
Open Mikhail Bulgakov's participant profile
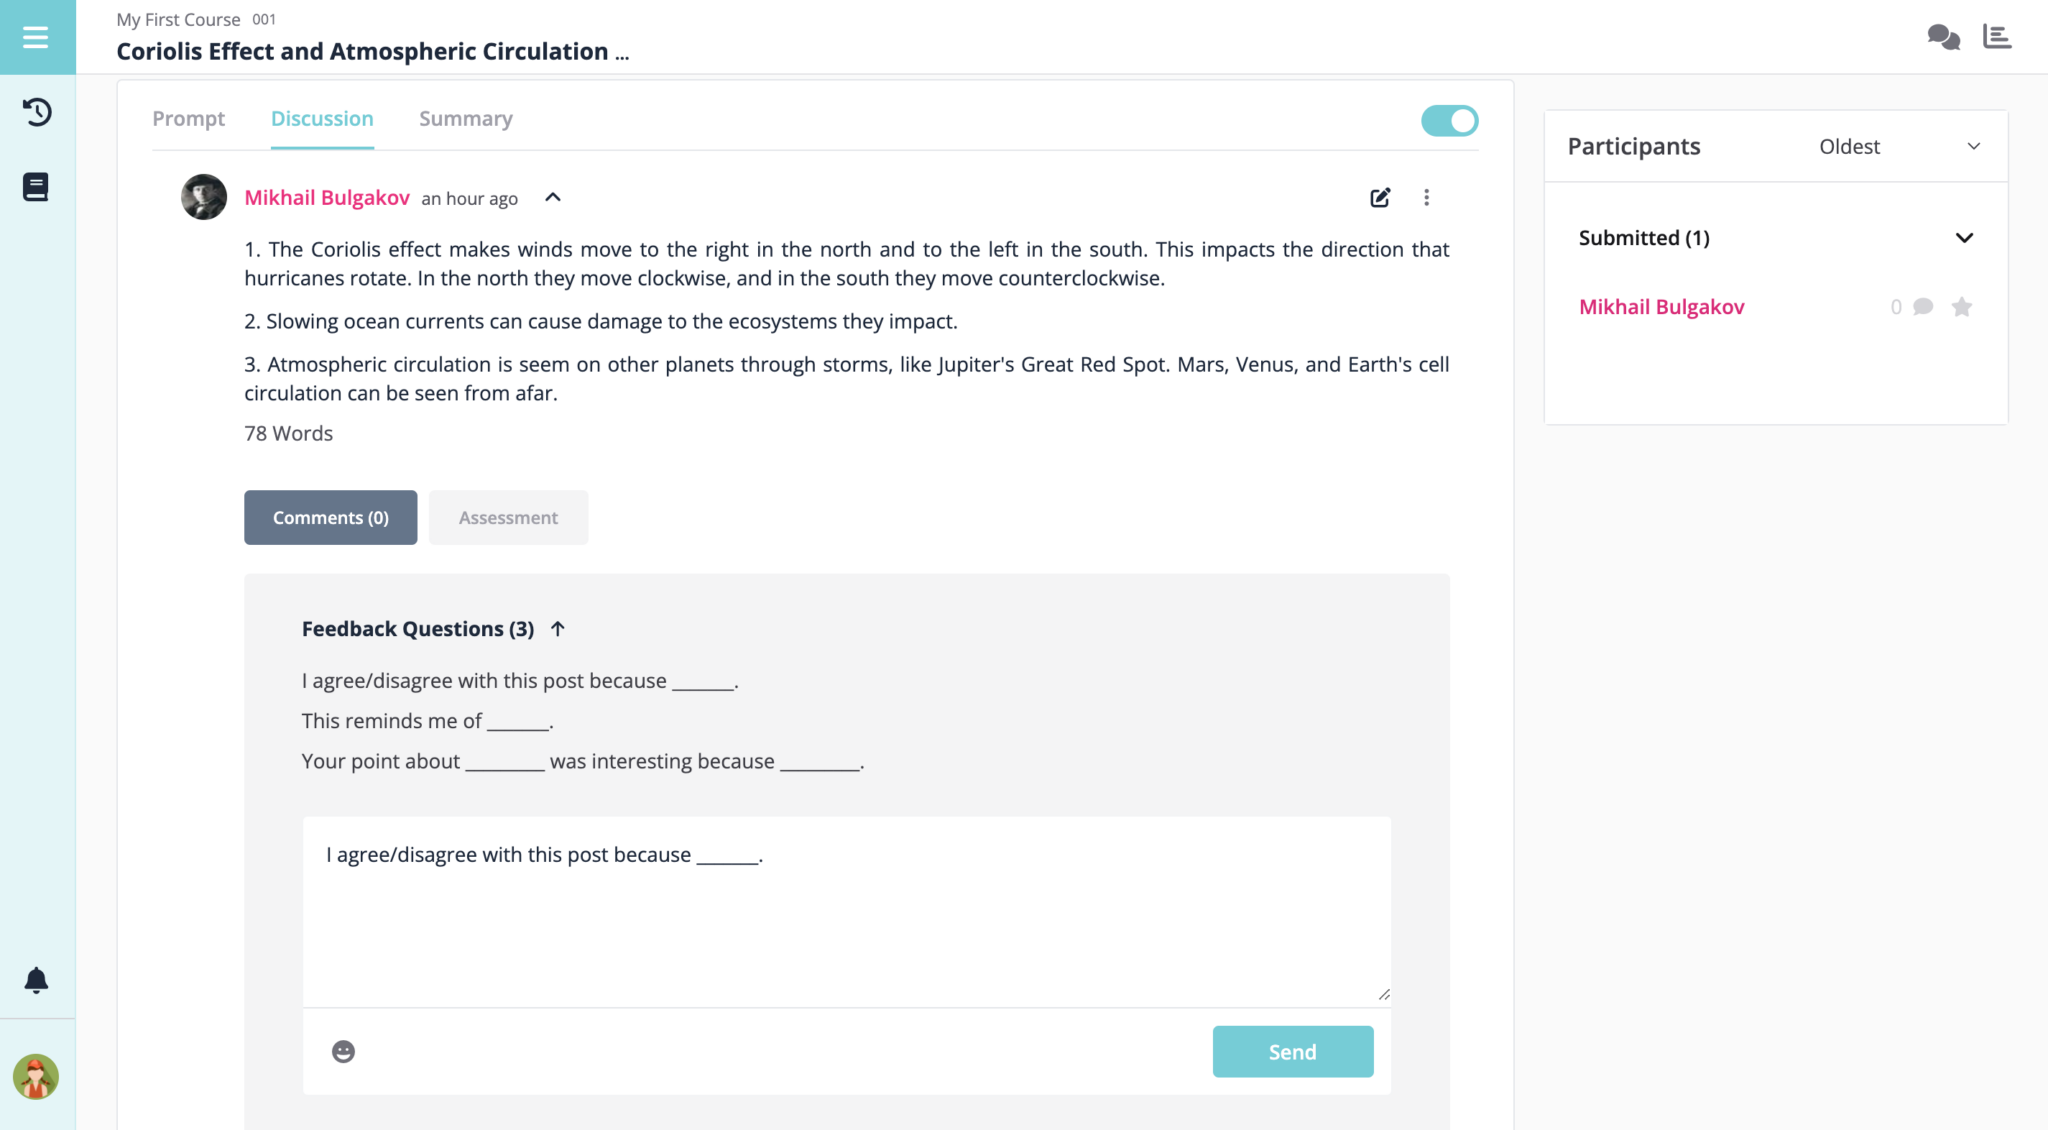(x=1661, y=307)
